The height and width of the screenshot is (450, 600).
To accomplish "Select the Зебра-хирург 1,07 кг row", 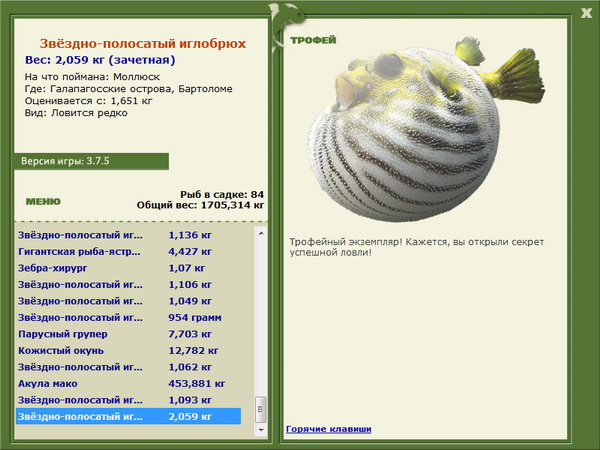I will click(x=128, y=268).
